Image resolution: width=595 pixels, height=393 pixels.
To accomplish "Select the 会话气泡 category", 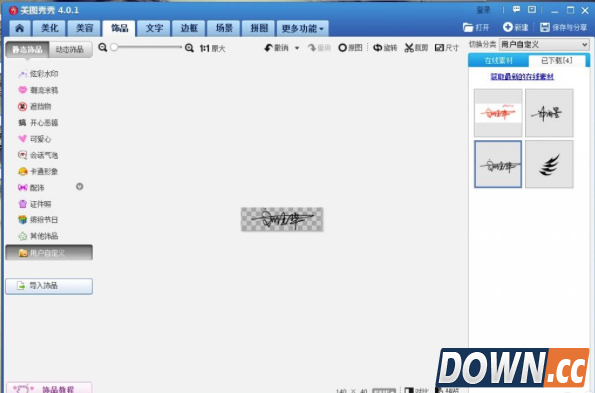I will coord(38,156).
